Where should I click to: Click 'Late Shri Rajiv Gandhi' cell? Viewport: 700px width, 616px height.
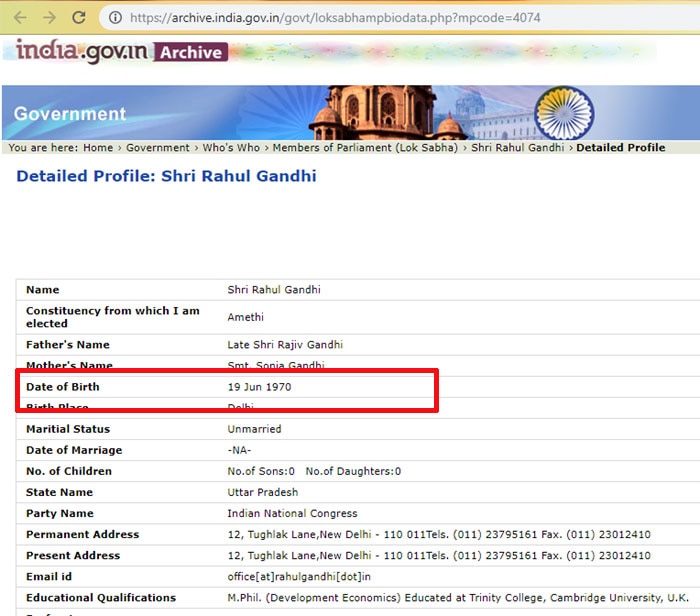[x=285, y=345]
